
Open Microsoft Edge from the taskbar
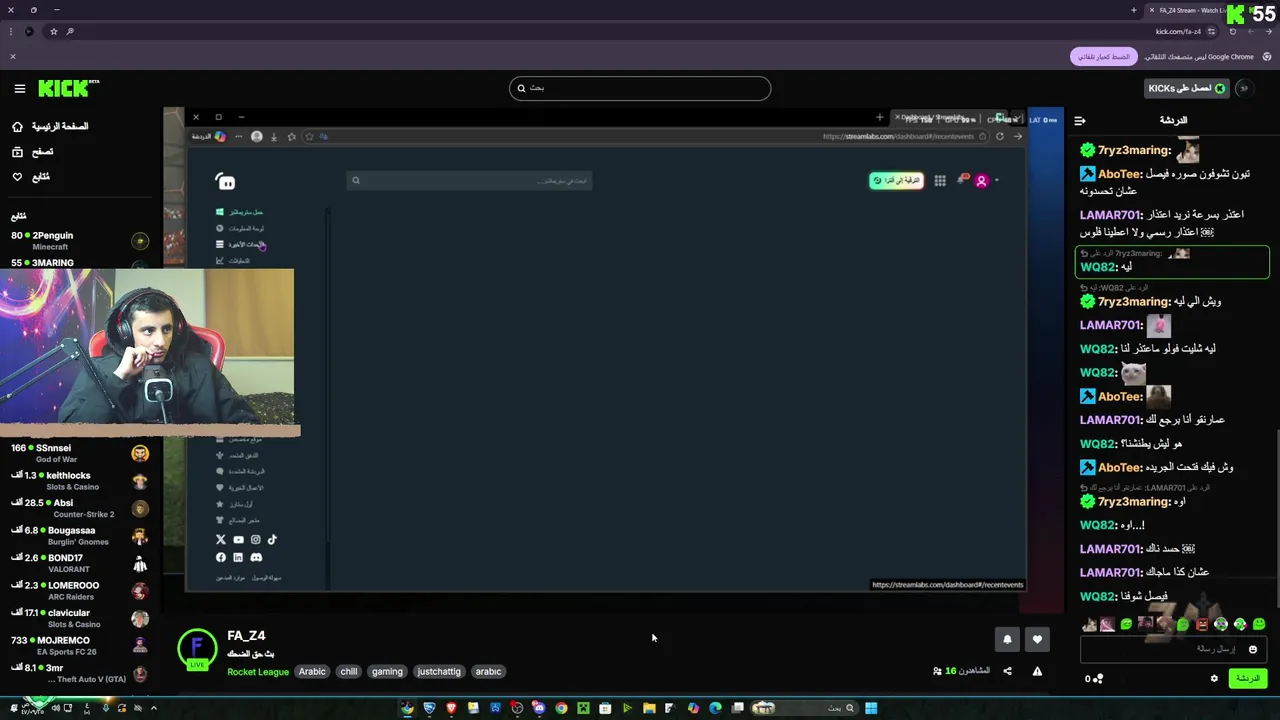click(715, 708)
